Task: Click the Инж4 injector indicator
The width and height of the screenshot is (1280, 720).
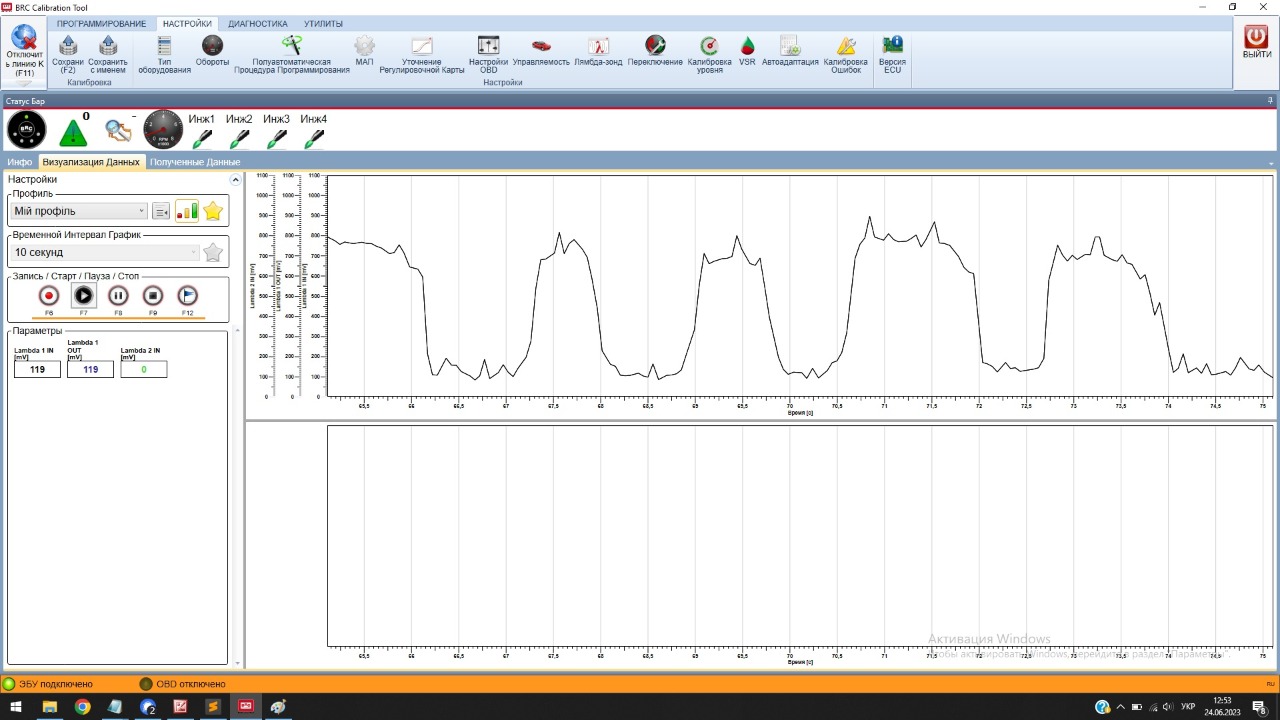Action: (x=314, y=131)
